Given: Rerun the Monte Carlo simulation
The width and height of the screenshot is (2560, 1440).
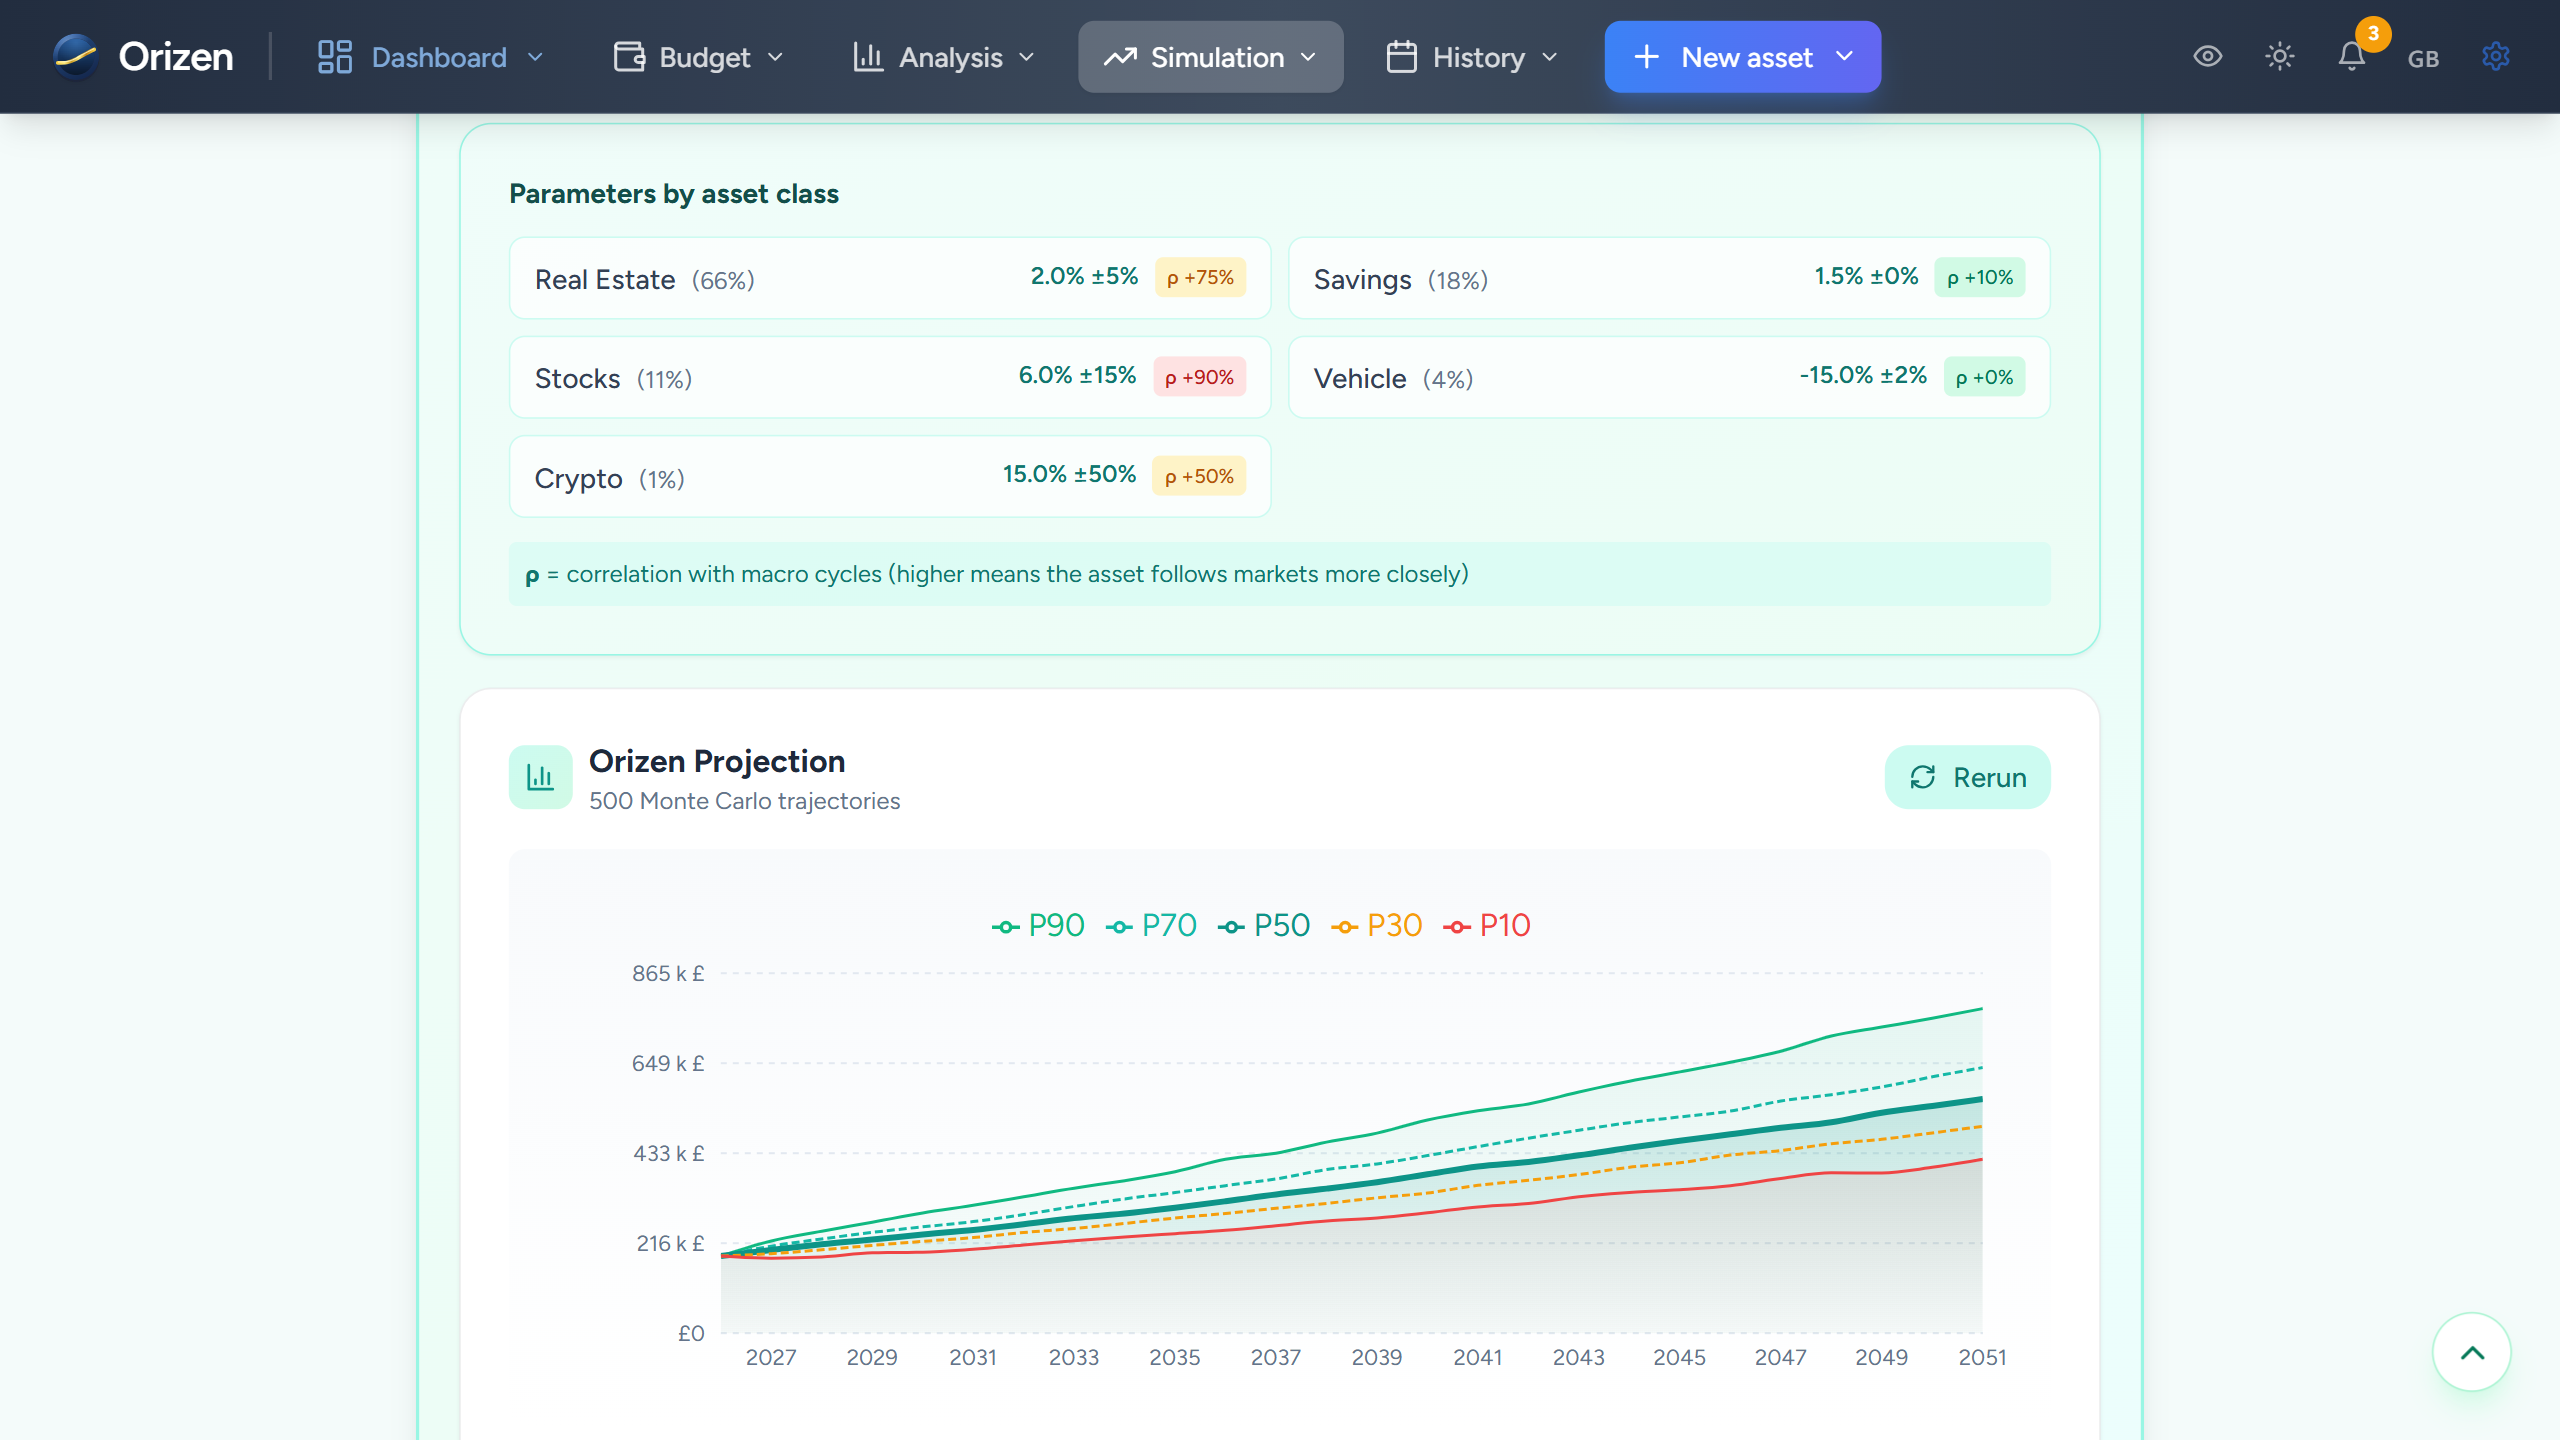Looking at the screenshot, I should pyautogui.click(x=1966, y=777).
